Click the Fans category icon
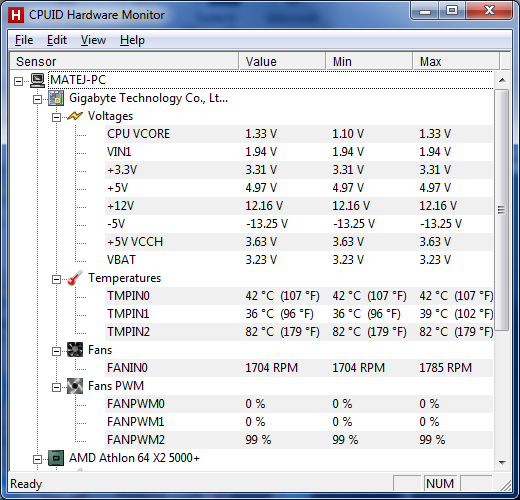520x500 pixels. [75, 350]
